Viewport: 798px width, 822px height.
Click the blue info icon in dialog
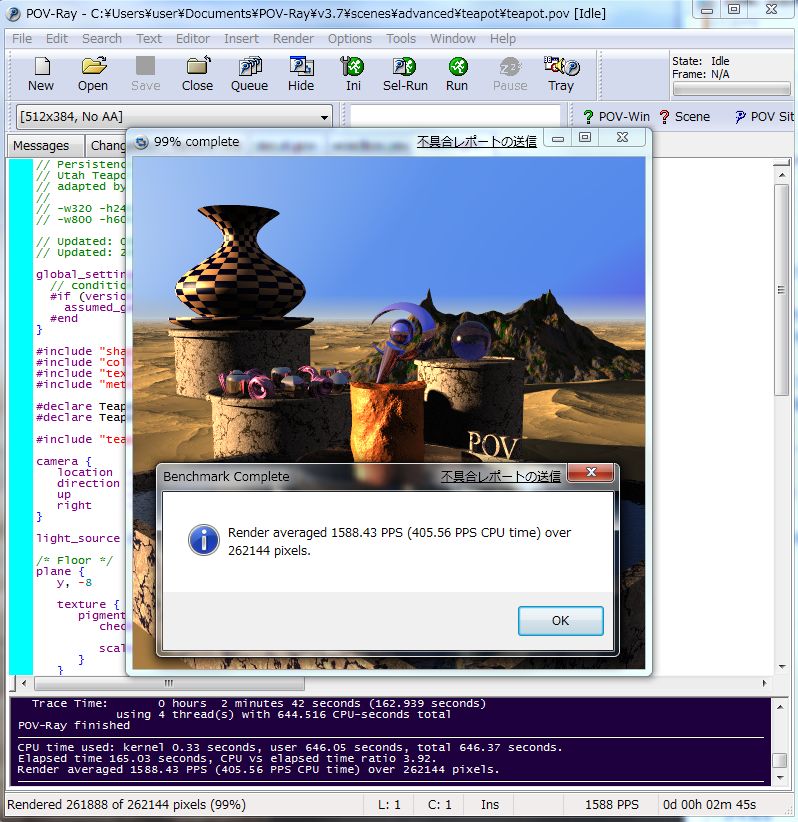[x=203, y=540]
